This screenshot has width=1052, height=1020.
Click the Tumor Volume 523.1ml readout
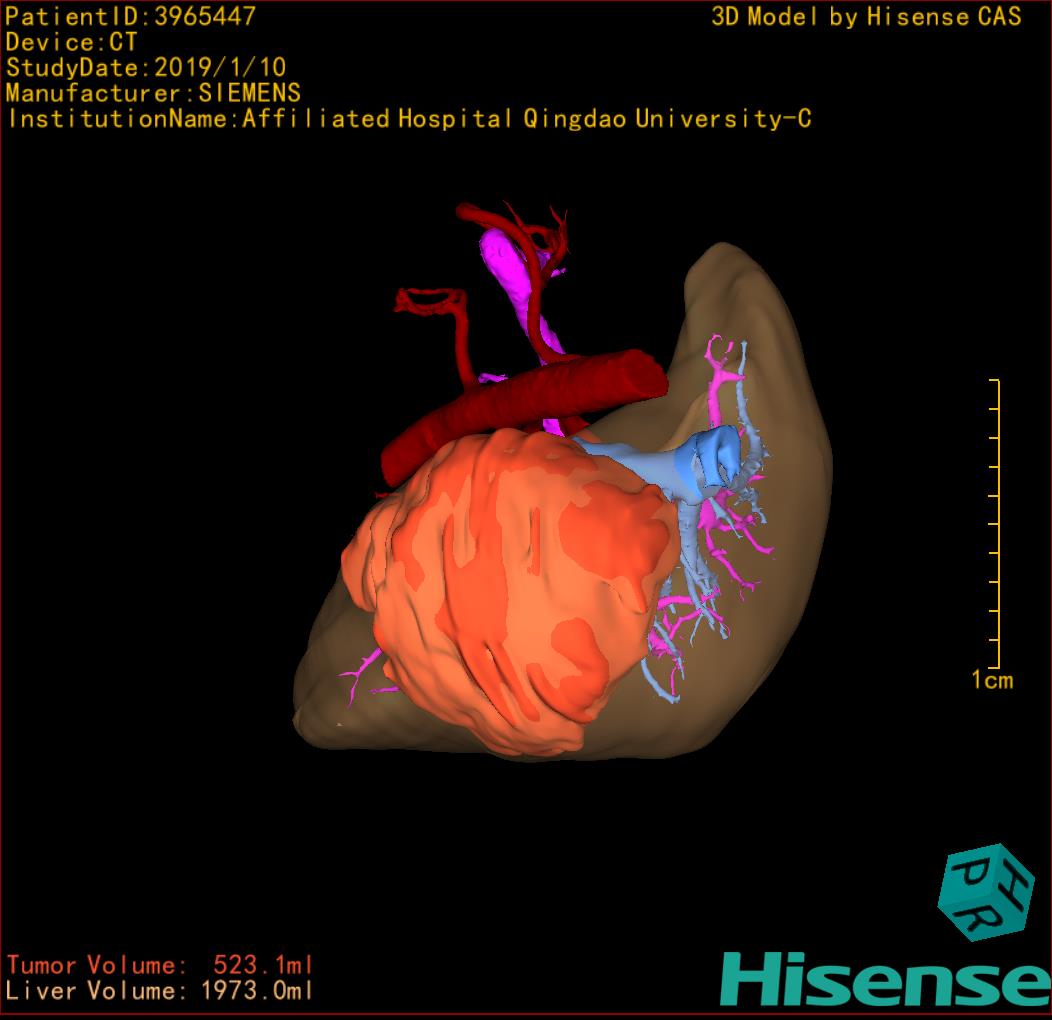point(160,965)
